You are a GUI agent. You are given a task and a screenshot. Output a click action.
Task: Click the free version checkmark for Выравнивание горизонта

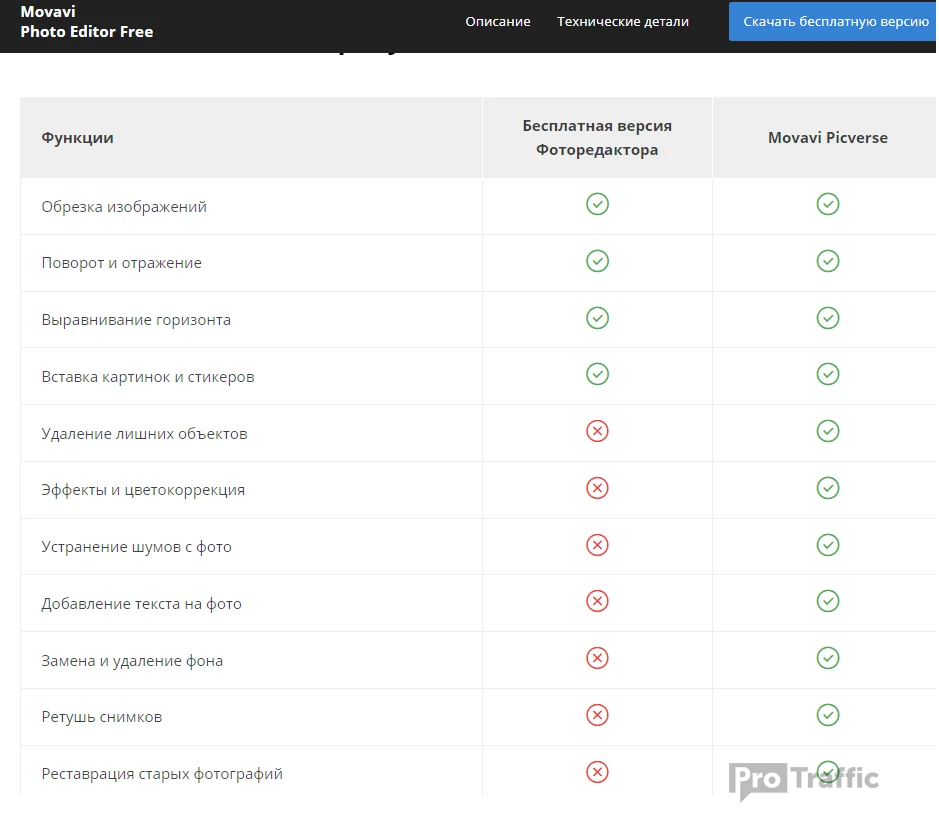click(597, 318)
